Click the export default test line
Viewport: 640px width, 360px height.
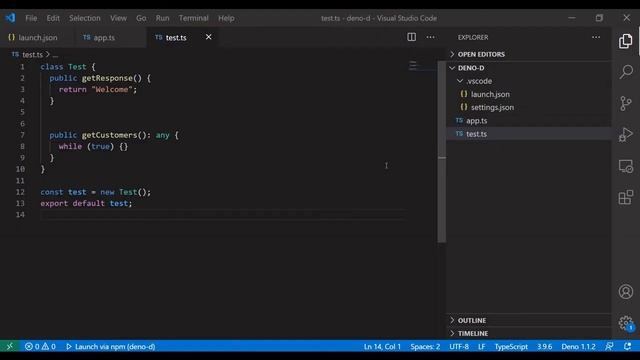click(86, 203)
